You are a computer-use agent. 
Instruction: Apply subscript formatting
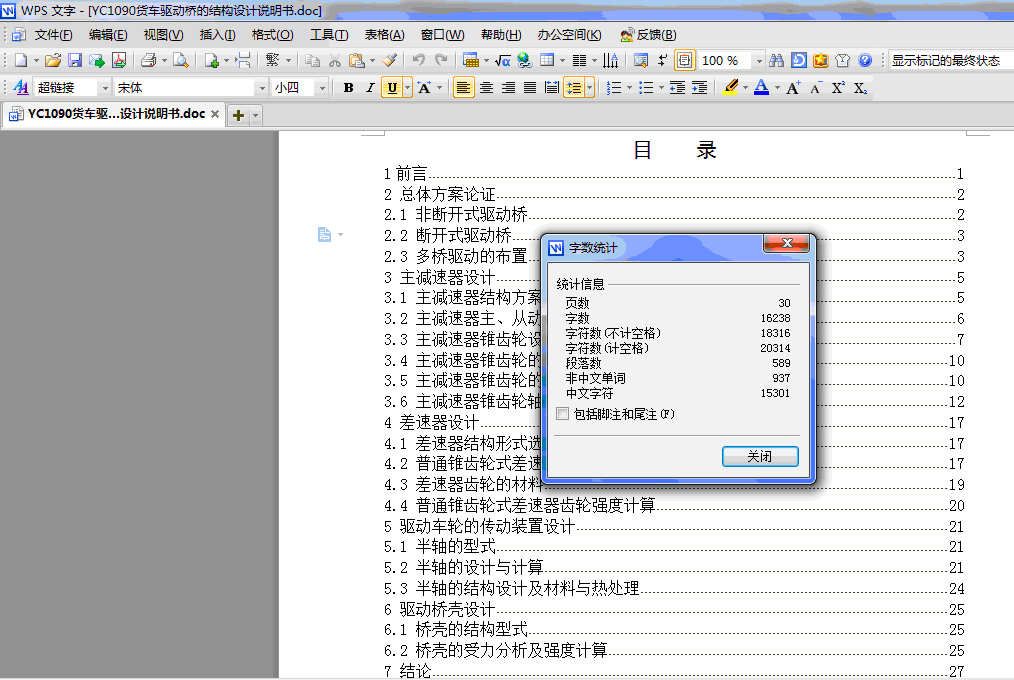pyautogui.click(x=859, y=88)
